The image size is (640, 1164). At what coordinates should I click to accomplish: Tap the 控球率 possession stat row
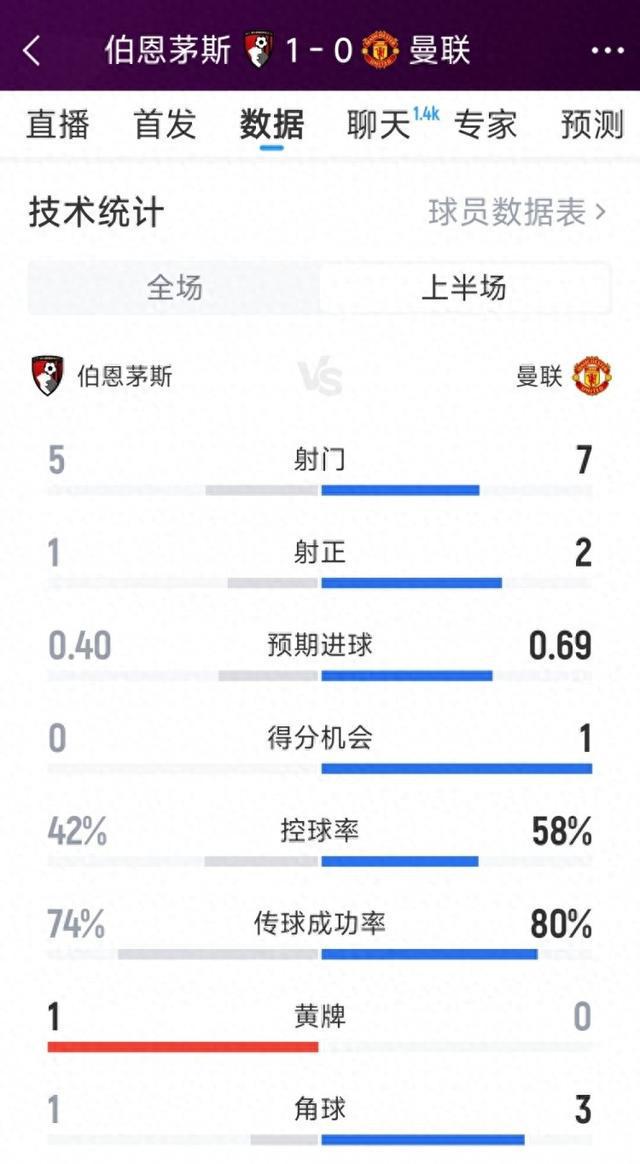click(320, 832)
